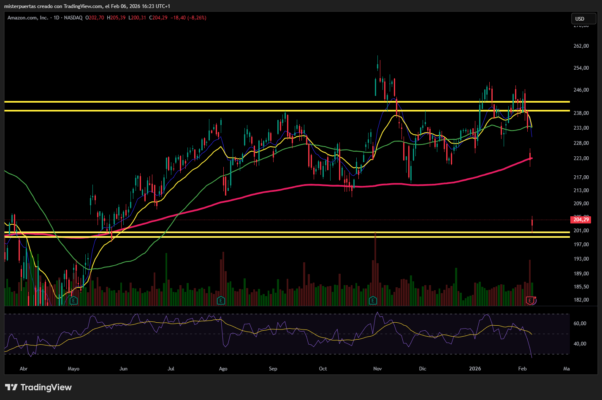Click the Sep label on time axis
This screenshot has width=602, height=400.
[273, 367]
